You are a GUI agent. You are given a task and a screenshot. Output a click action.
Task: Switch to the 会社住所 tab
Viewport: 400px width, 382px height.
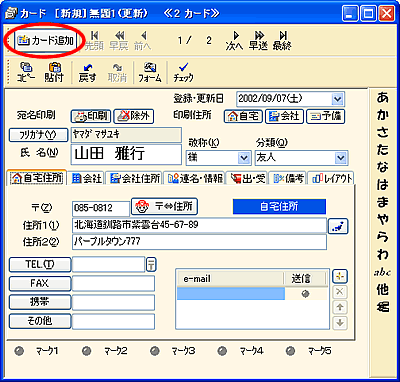135,179
